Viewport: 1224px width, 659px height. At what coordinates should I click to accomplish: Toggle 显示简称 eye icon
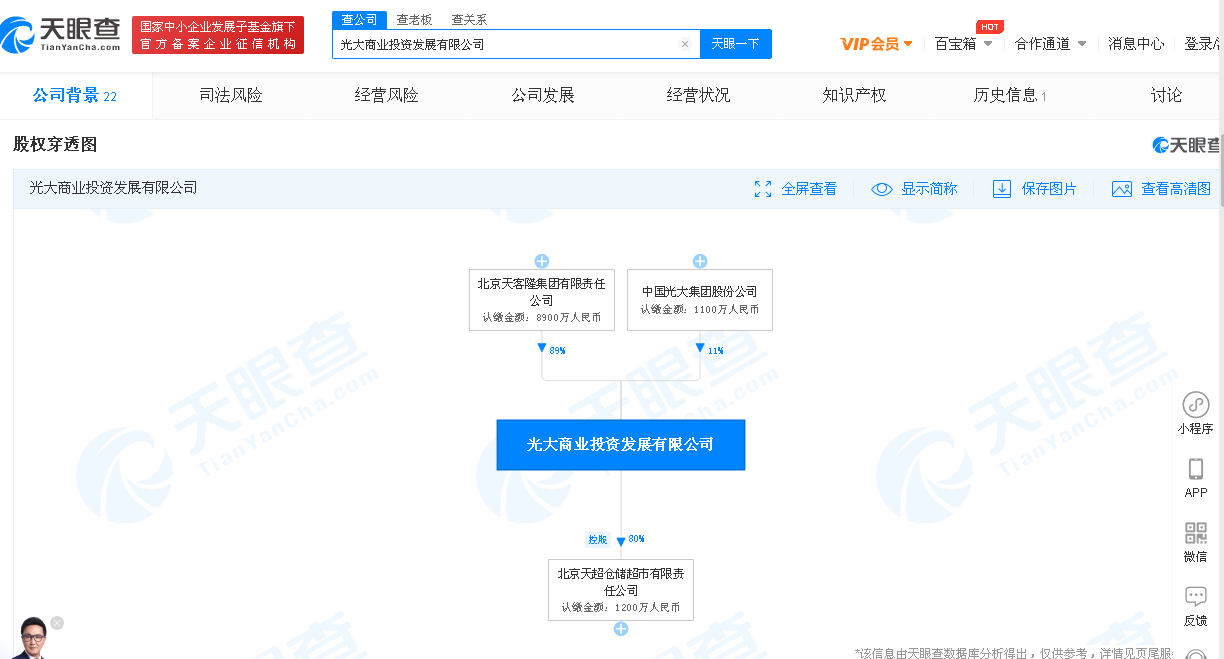tap(881, 189)
